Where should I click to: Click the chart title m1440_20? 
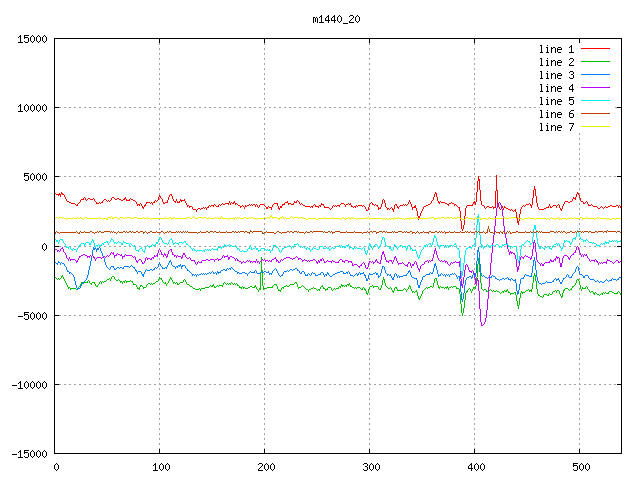coord(335,19)
